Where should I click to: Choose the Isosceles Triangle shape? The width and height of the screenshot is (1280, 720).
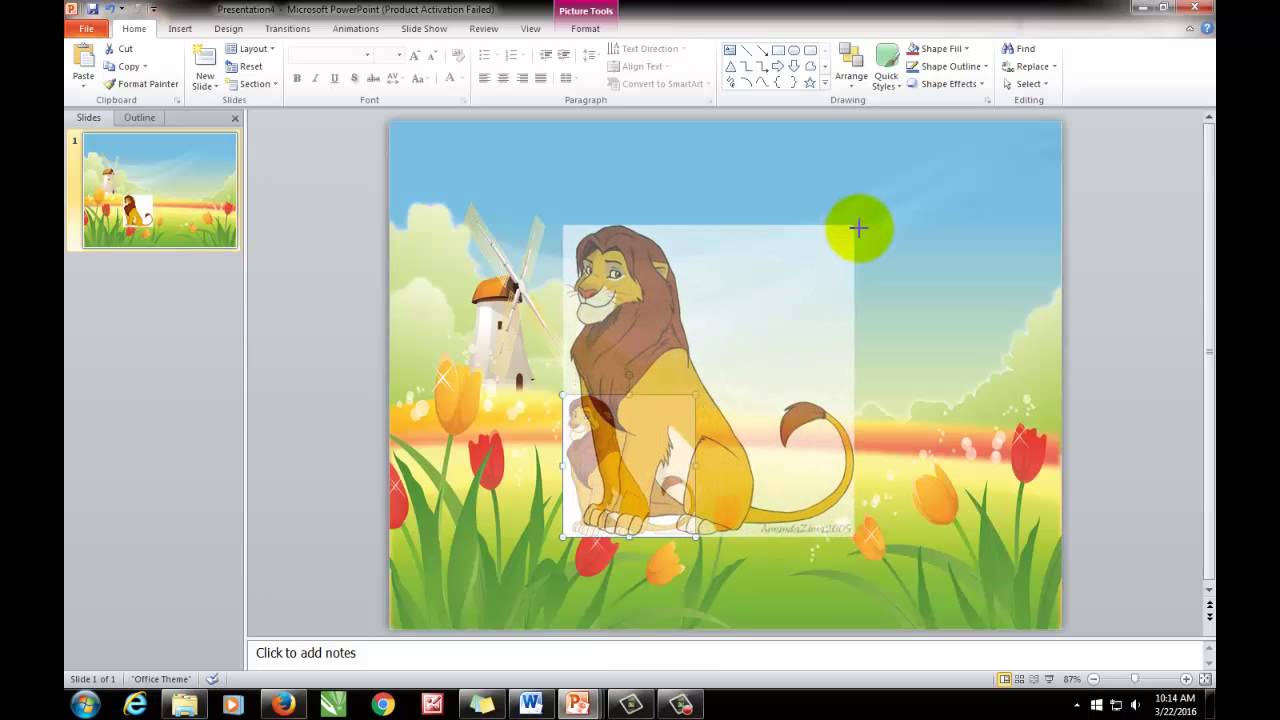click(730, 66)
